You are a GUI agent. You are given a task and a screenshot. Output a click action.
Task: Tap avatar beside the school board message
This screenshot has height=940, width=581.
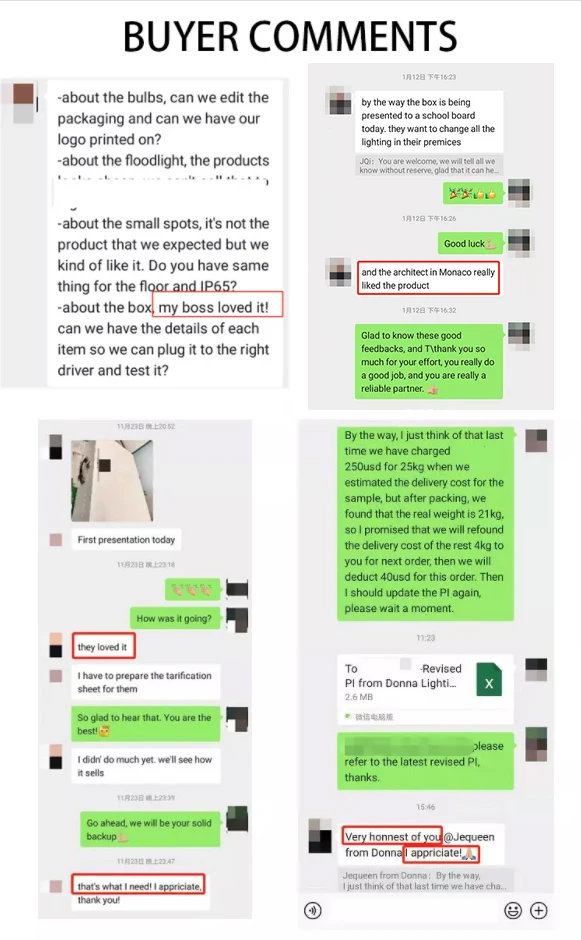[x=340, y=101]
